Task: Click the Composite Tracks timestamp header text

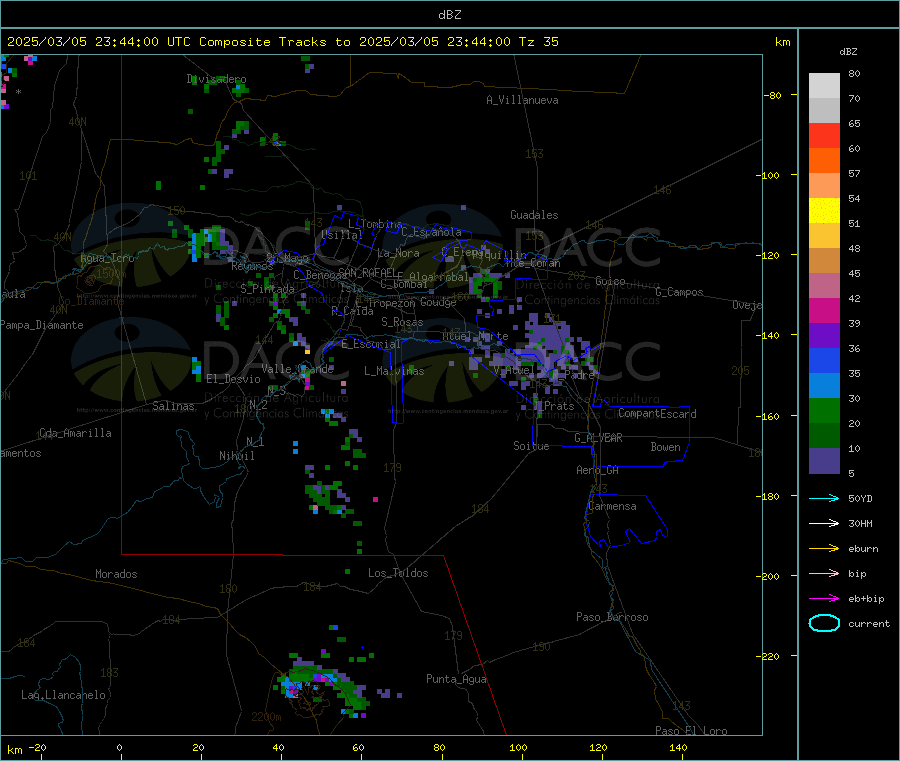Action: pos(283,42)
